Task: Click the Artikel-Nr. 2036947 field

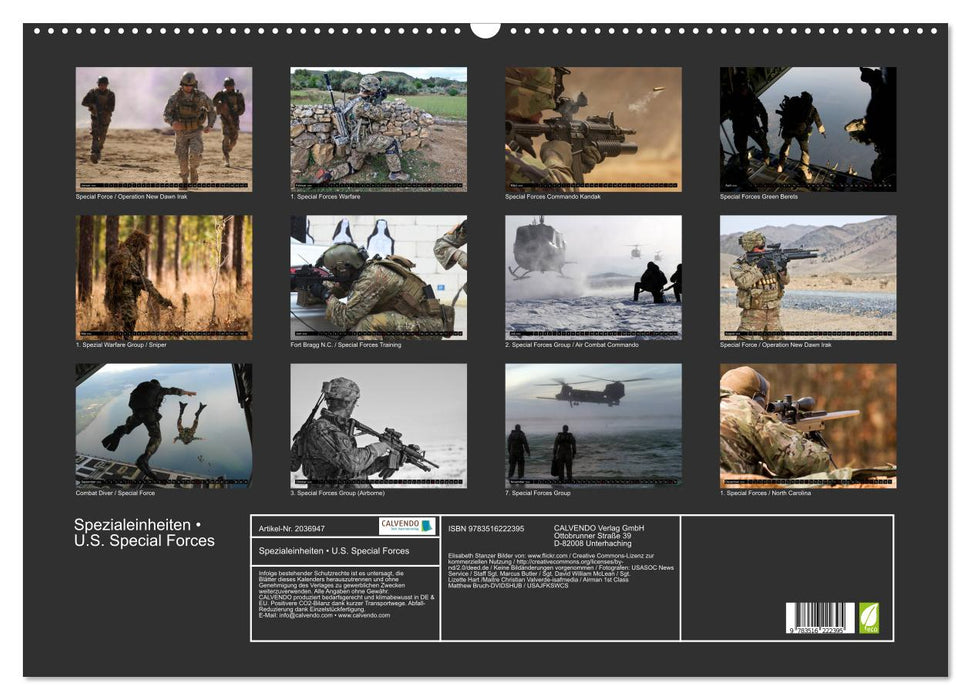Action: click(x=292, y=529)
